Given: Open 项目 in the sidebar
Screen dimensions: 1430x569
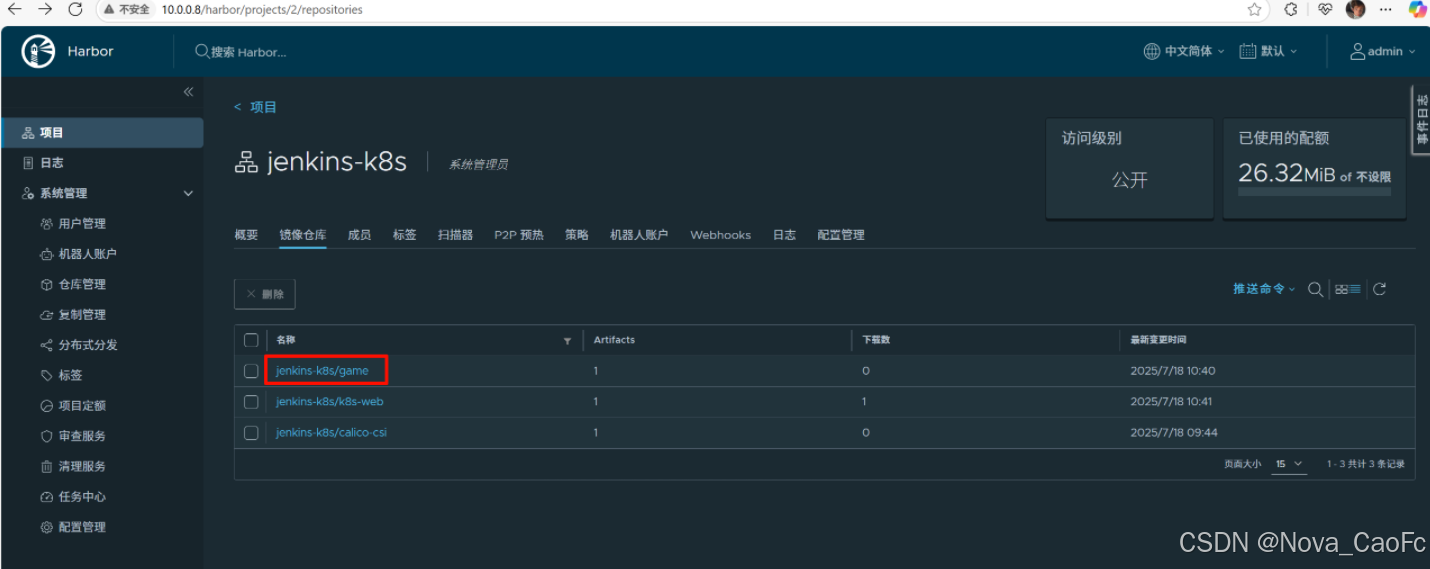Looking at the screenshot, I should point(102,133).
